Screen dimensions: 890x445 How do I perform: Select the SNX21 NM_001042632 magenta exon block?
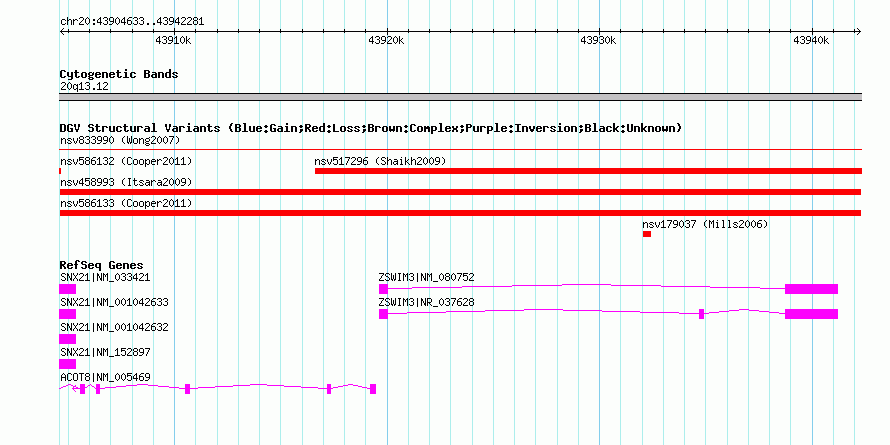coord(68,339)
